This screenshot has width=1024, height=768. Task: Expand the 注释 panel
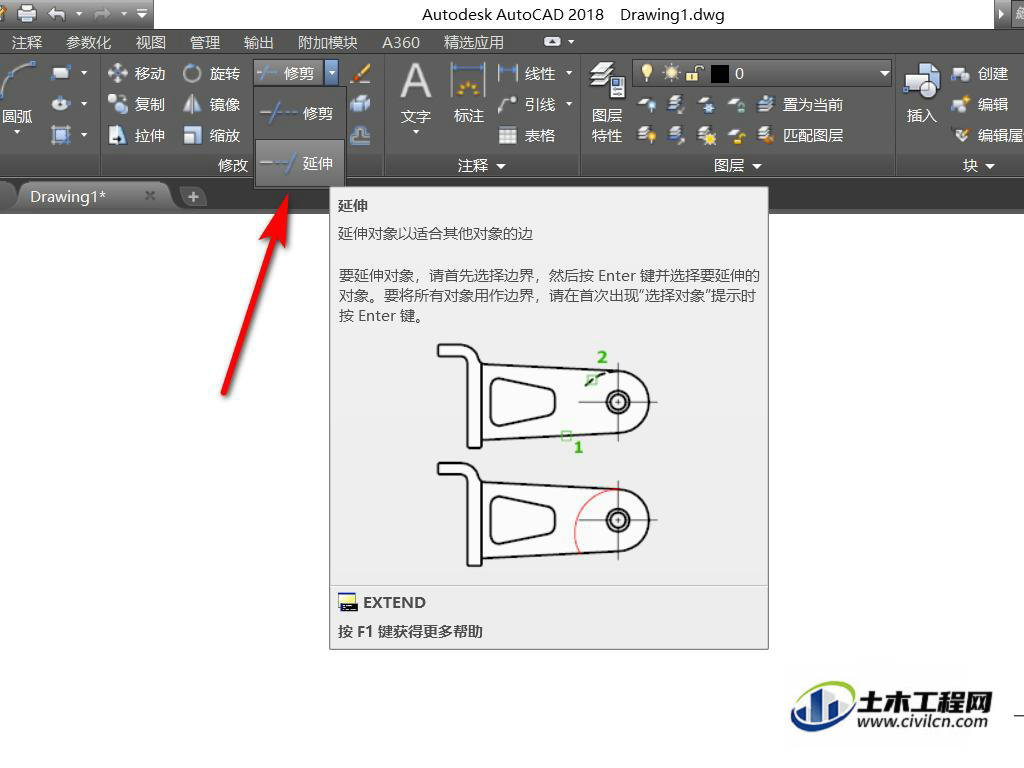point(481,166)
